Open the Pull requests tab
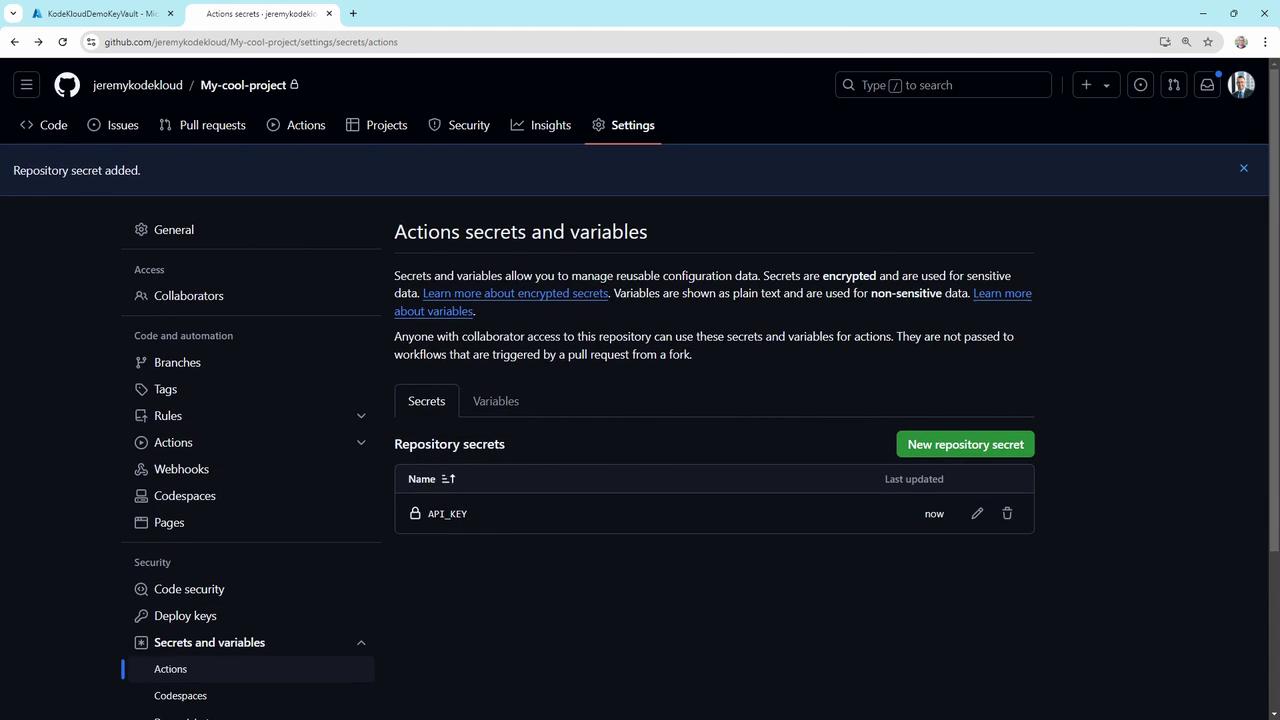The image size is (1280, 720). (203, 125)
